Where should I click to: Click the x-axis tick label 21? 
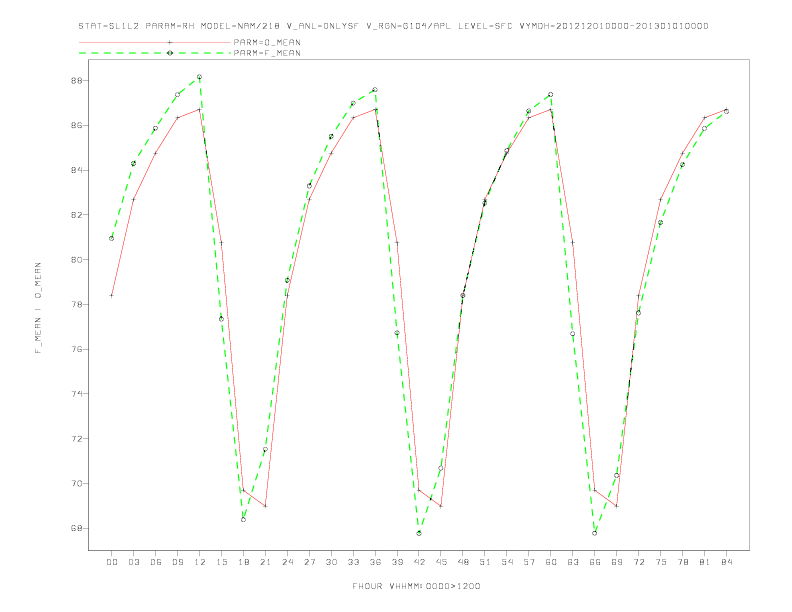tap(265, 562)
